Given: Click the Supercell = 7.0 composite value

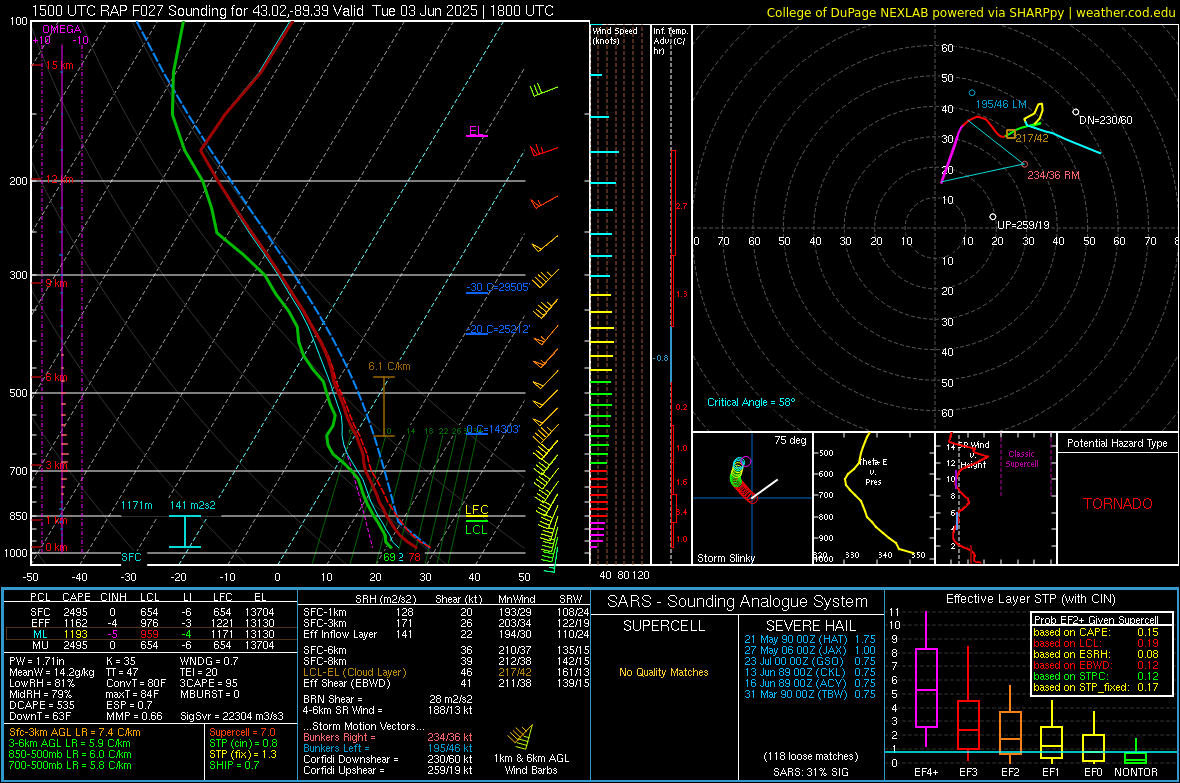Looking at the screenshot, I should (x=242, y=732).
